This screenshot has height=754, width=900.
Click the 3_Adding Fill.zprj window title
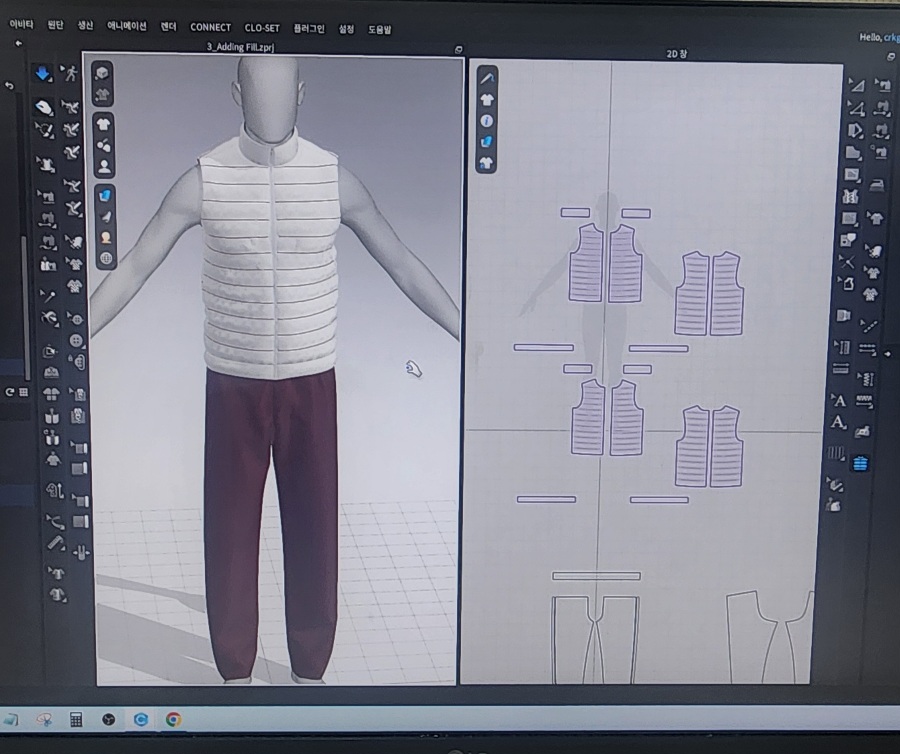pos(240,47)
